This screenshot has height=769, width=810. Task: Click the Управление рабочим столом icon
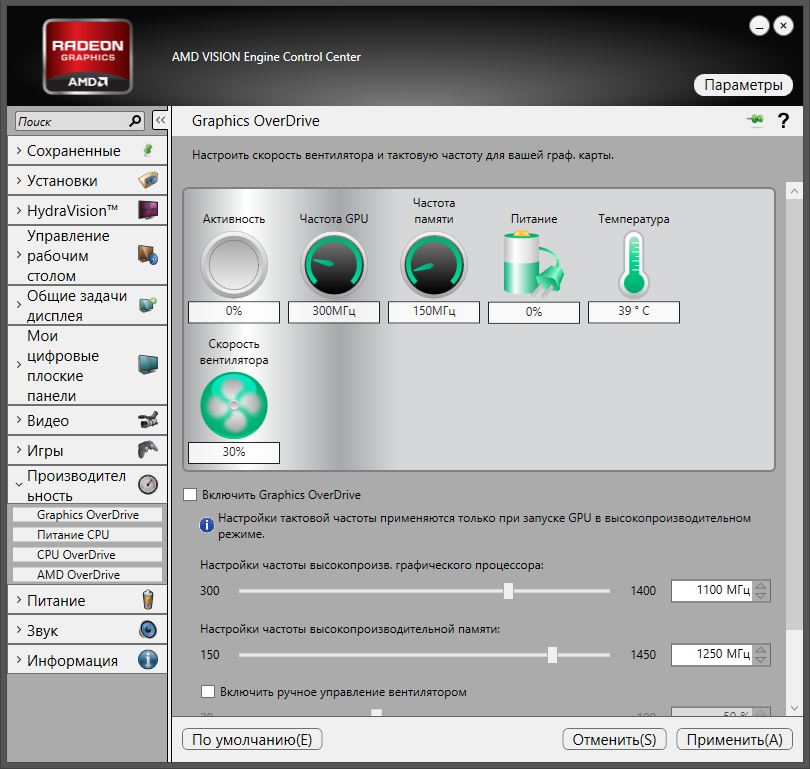[148, 255]
